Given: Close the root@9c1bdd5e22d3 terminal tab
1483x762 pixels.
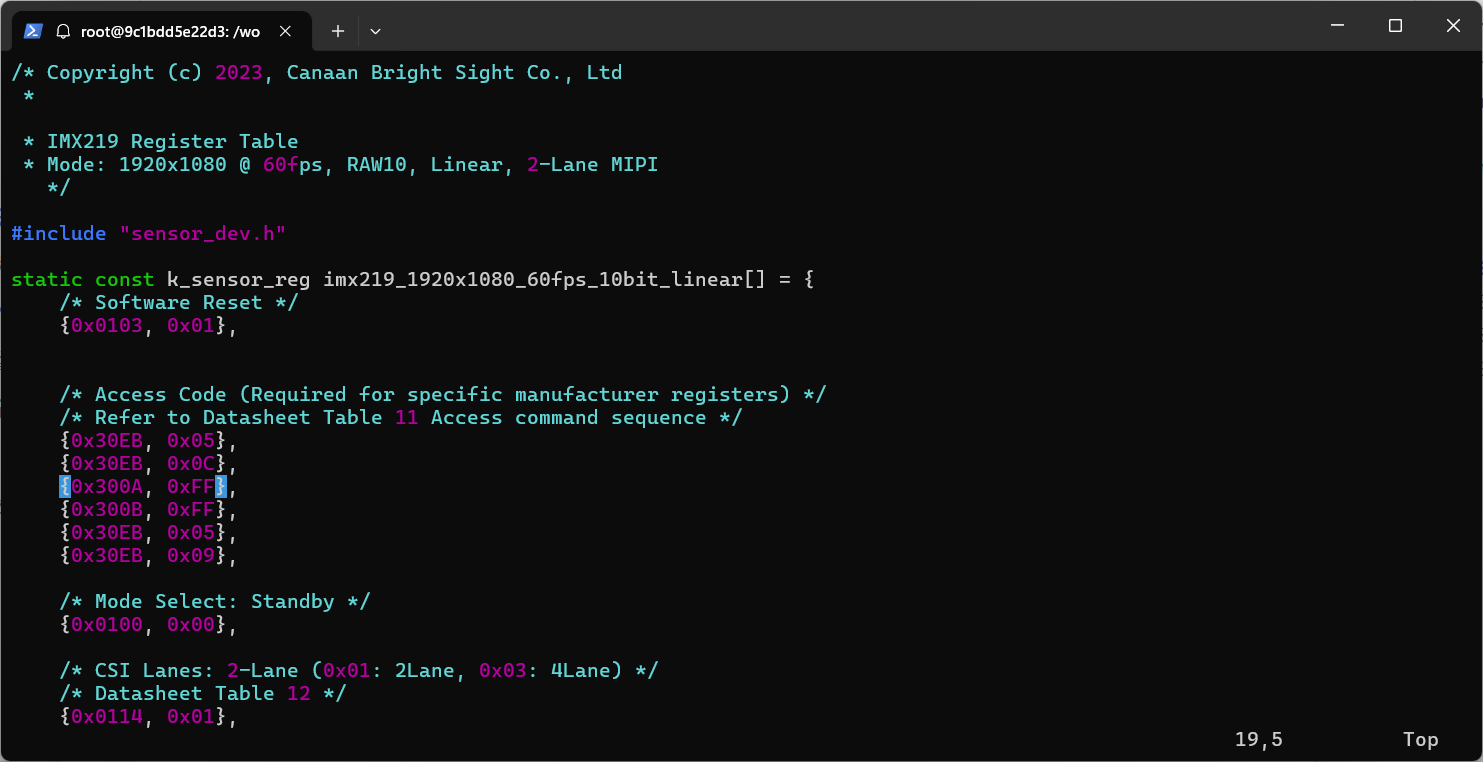Looking at the screenshot, I should 285,31.
